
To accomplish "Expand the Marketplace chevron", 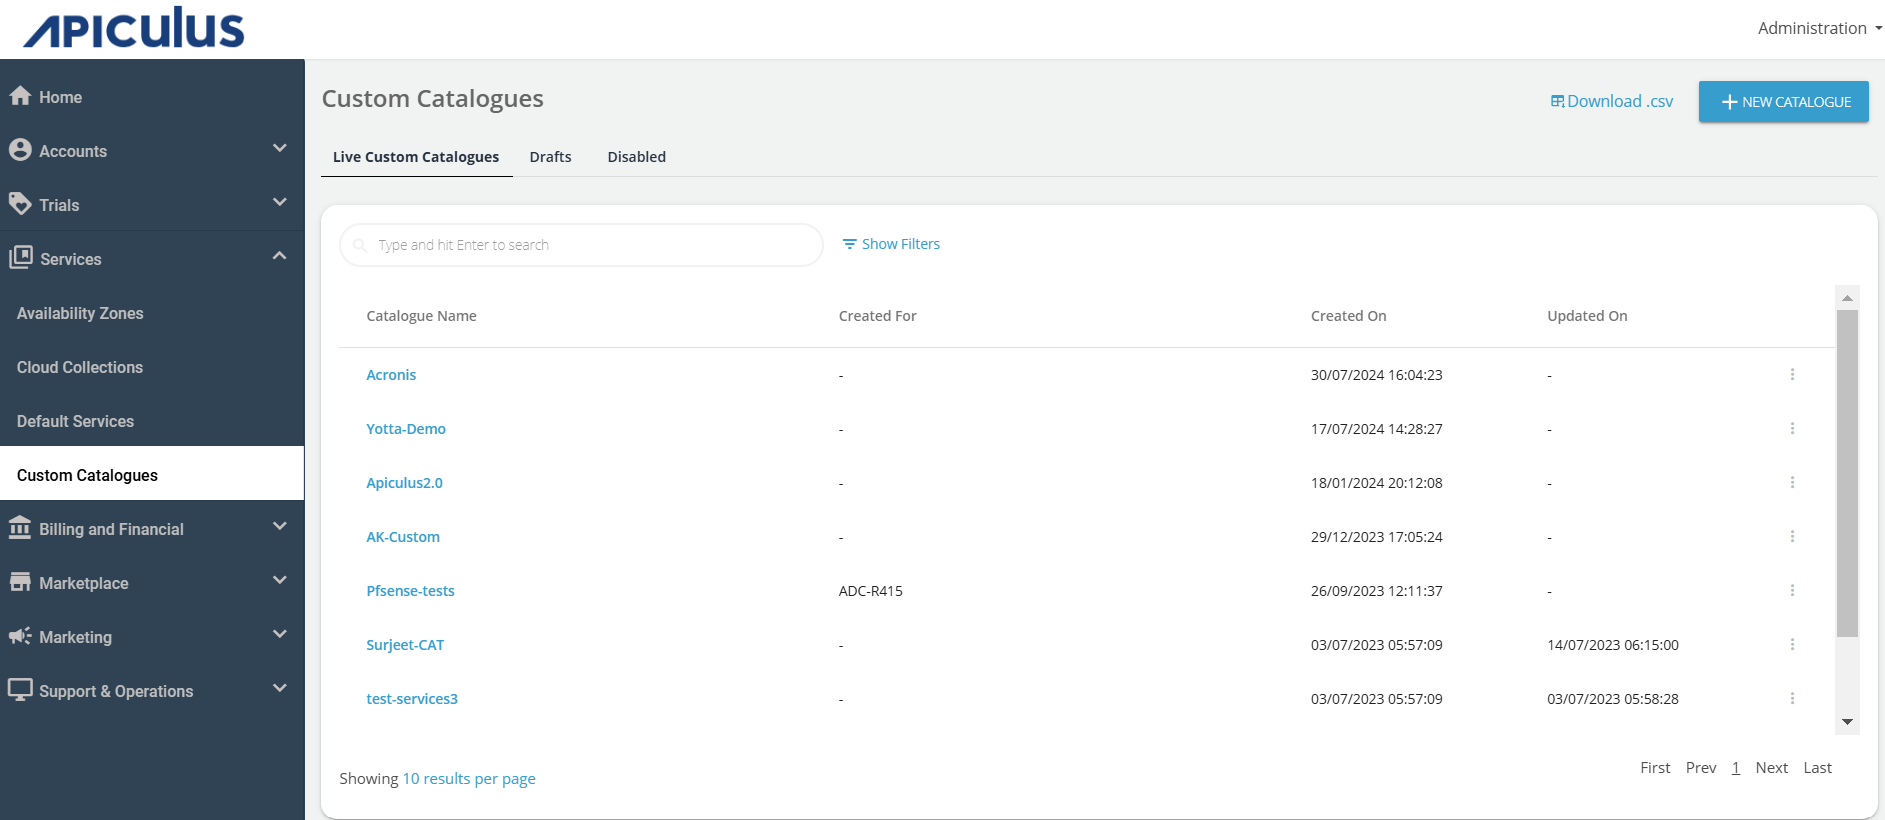I will tap(280, 580).
